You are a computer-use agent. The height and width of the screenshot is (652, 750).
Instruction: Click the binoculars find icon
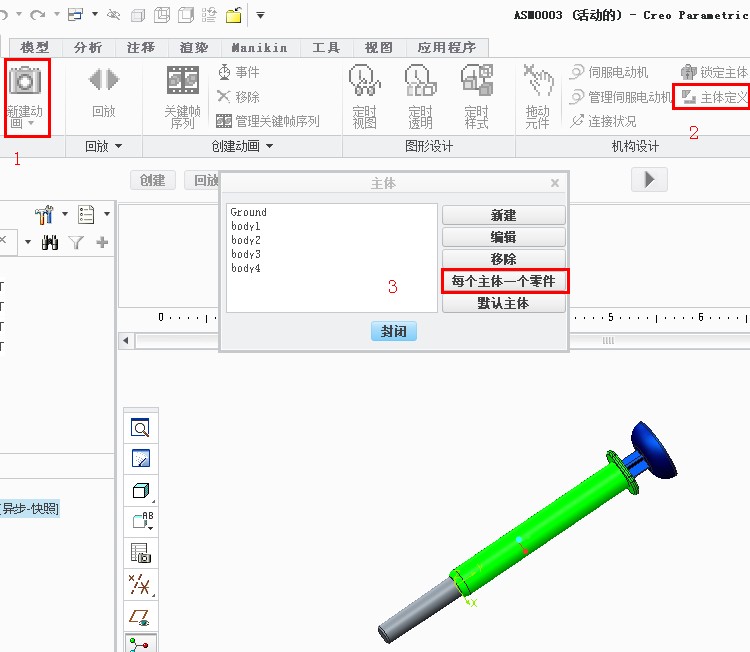[x=50, y=243]
